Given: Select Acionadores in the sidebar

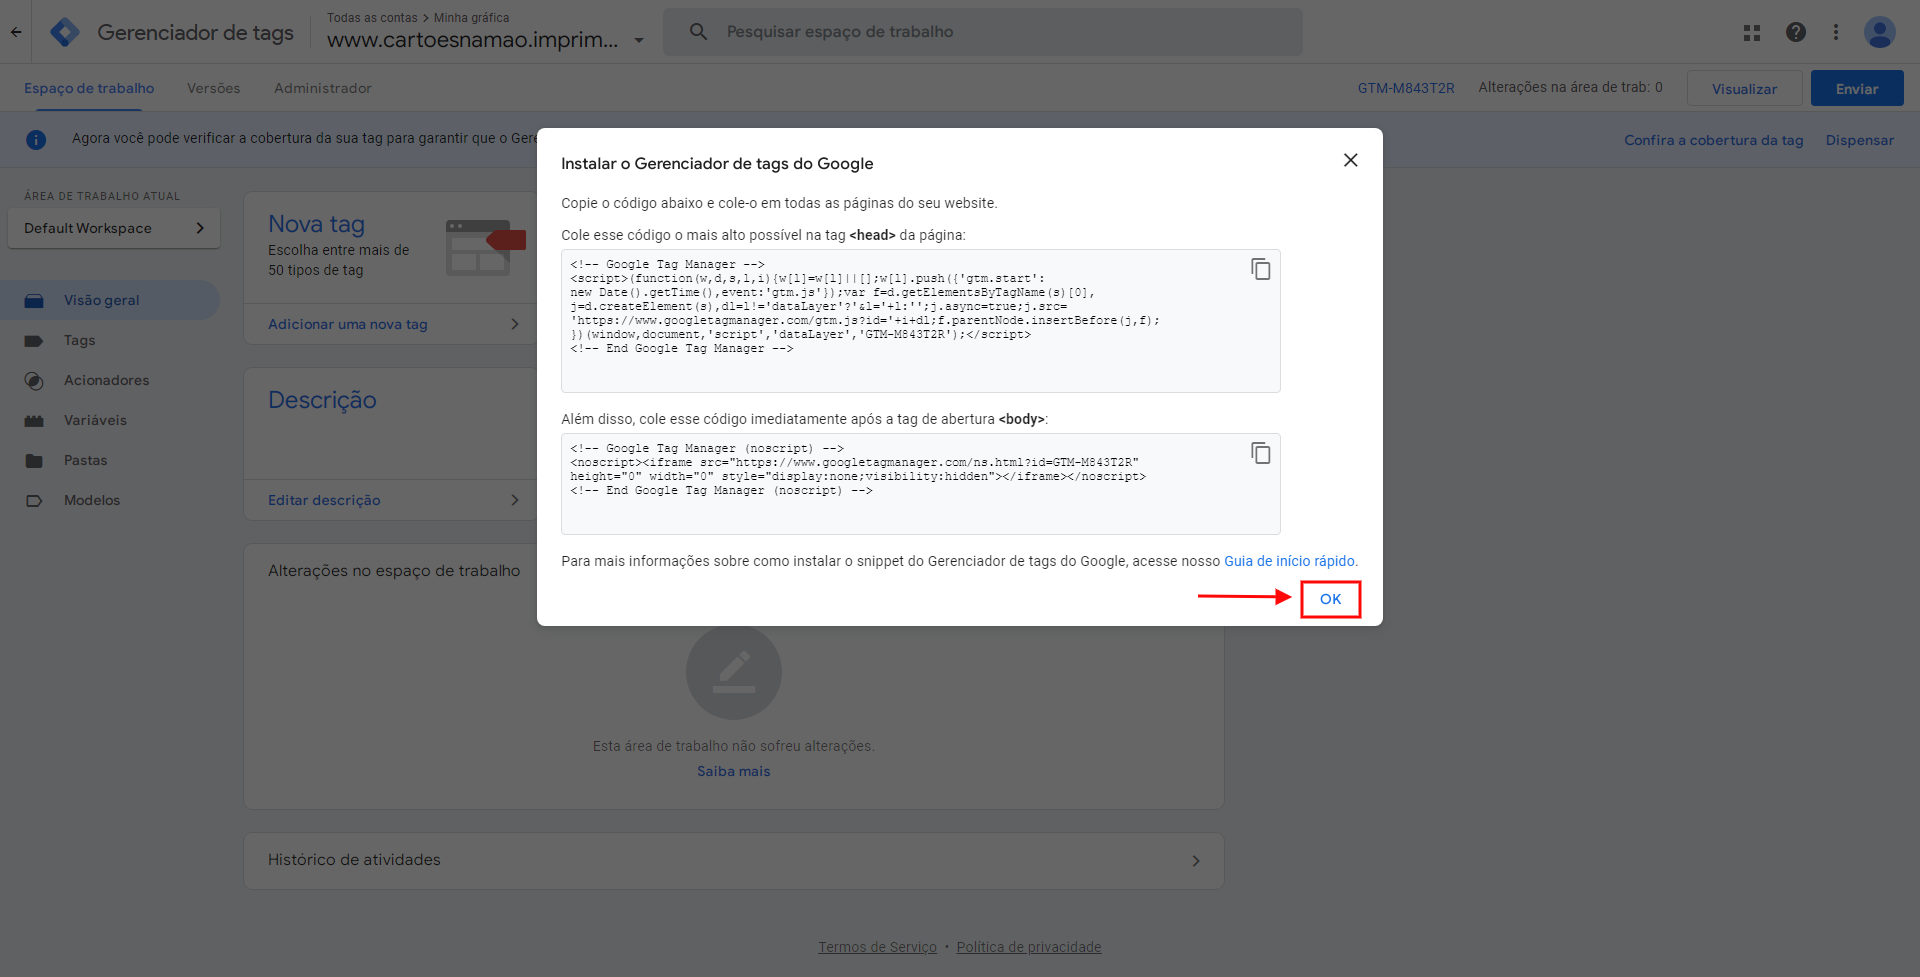Looking at the screenshot, I should coord(110,381).
